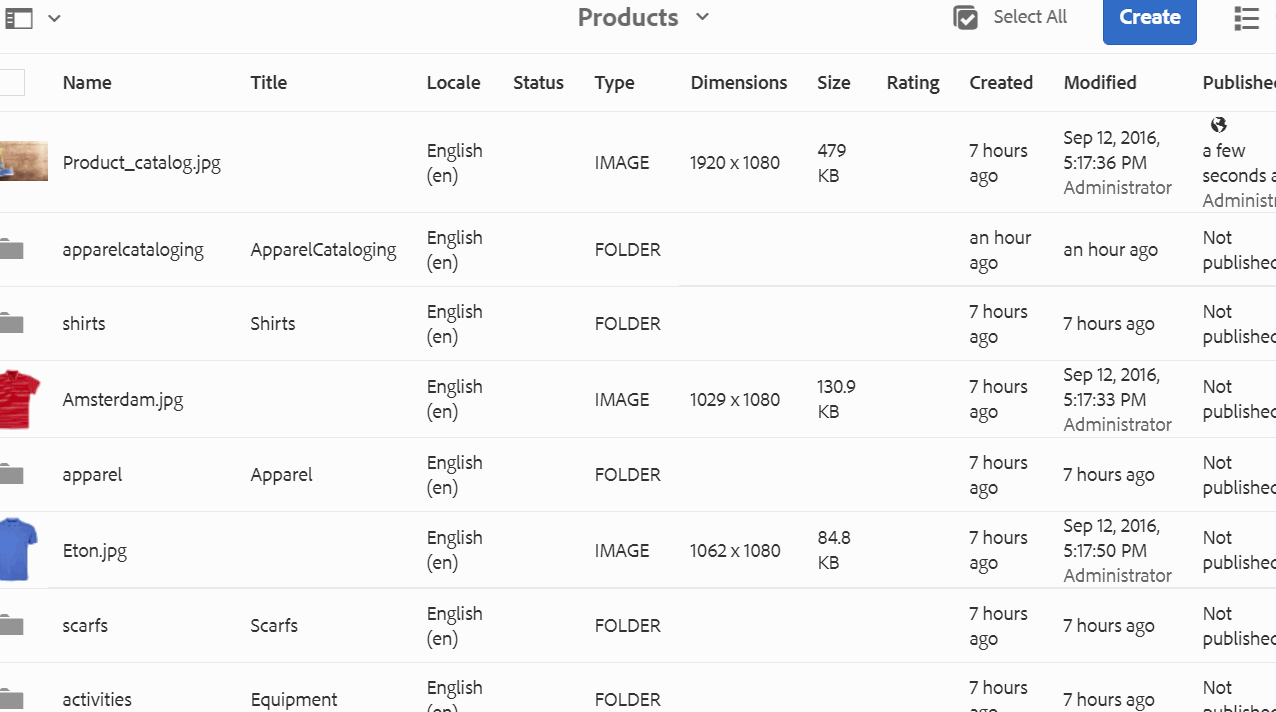Open the Products breadcrumb dropdown
1276x712 pixels.
[x=702, y=17]
